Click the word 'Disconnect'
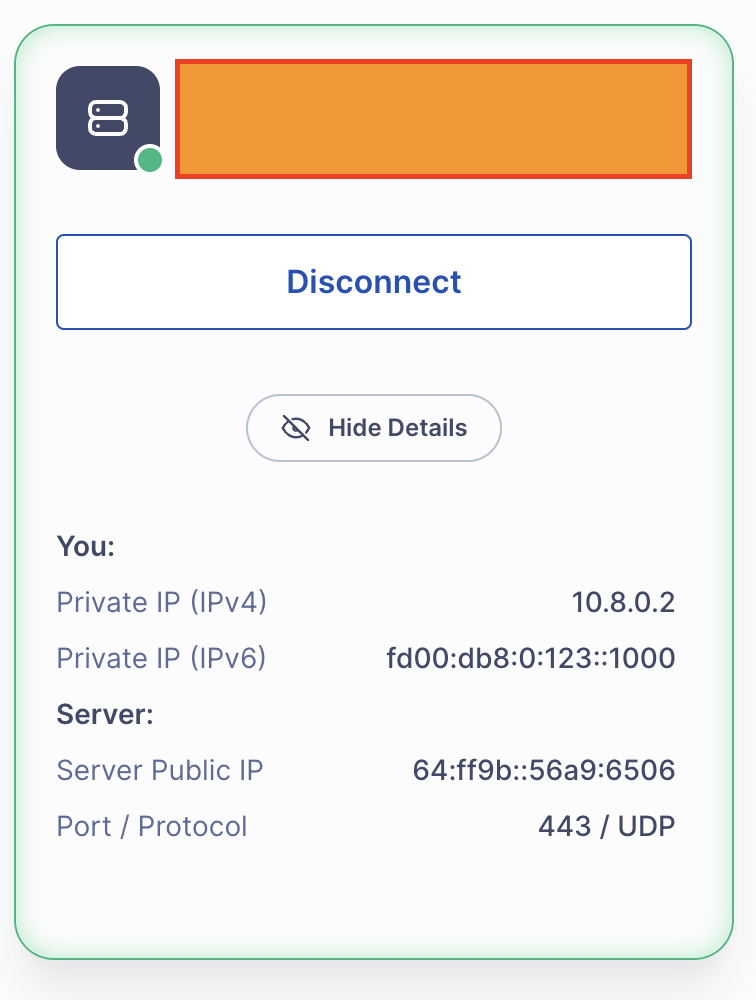756x1000 pixels. (373, 282)
